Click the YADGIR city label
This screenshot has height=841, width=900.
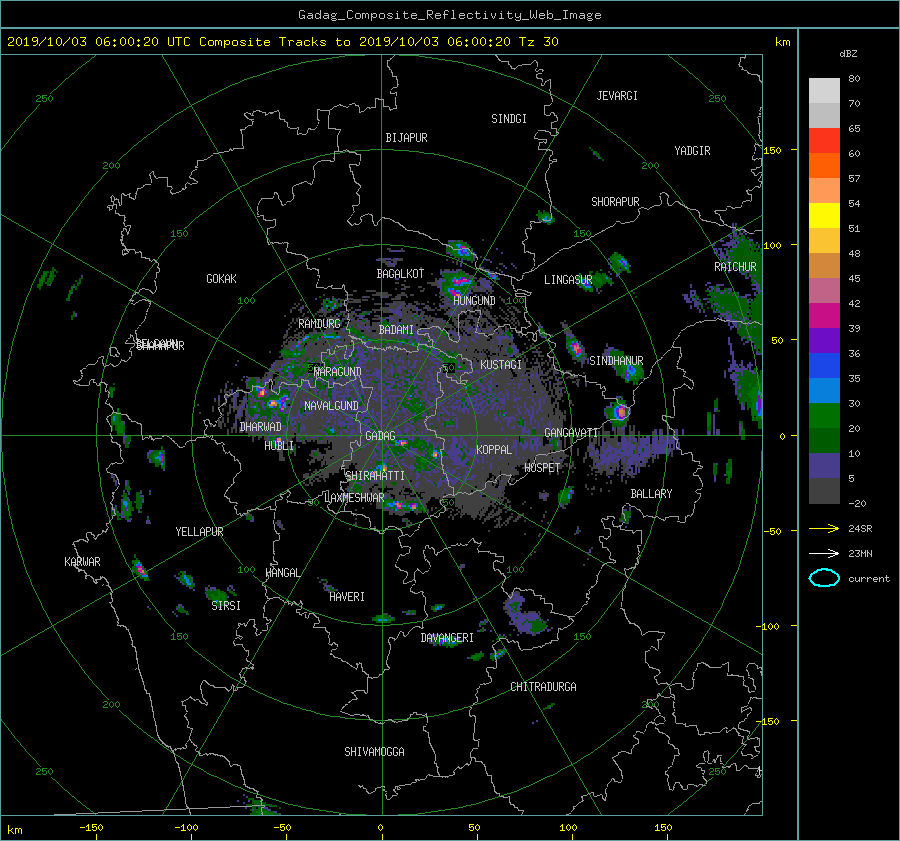pyautogui.click(x=692, y=150)
